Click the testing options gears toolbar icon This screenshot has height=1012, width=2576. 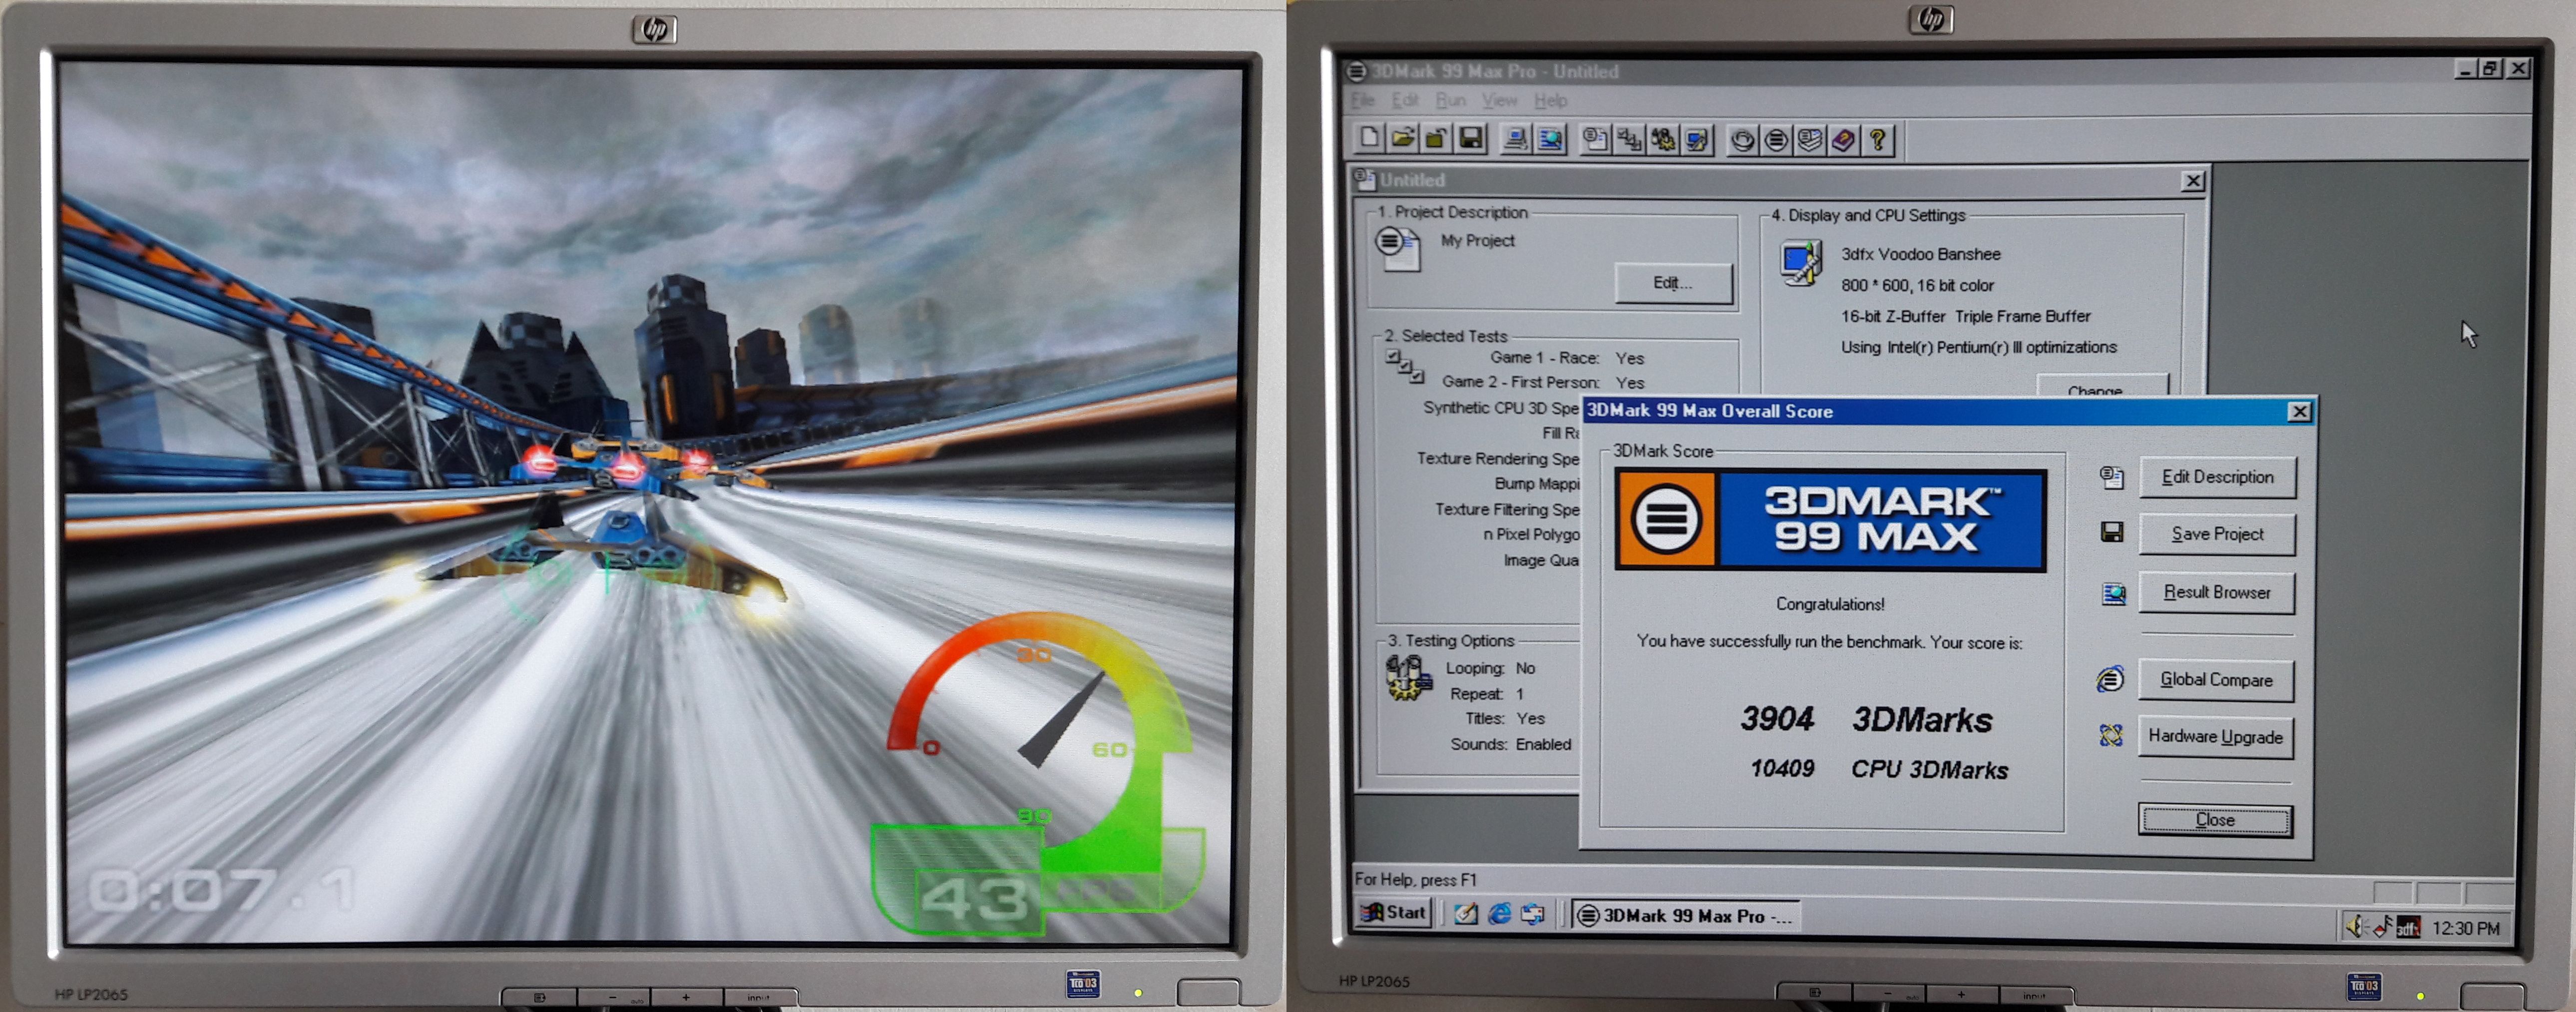click(x=1663, y=139)
